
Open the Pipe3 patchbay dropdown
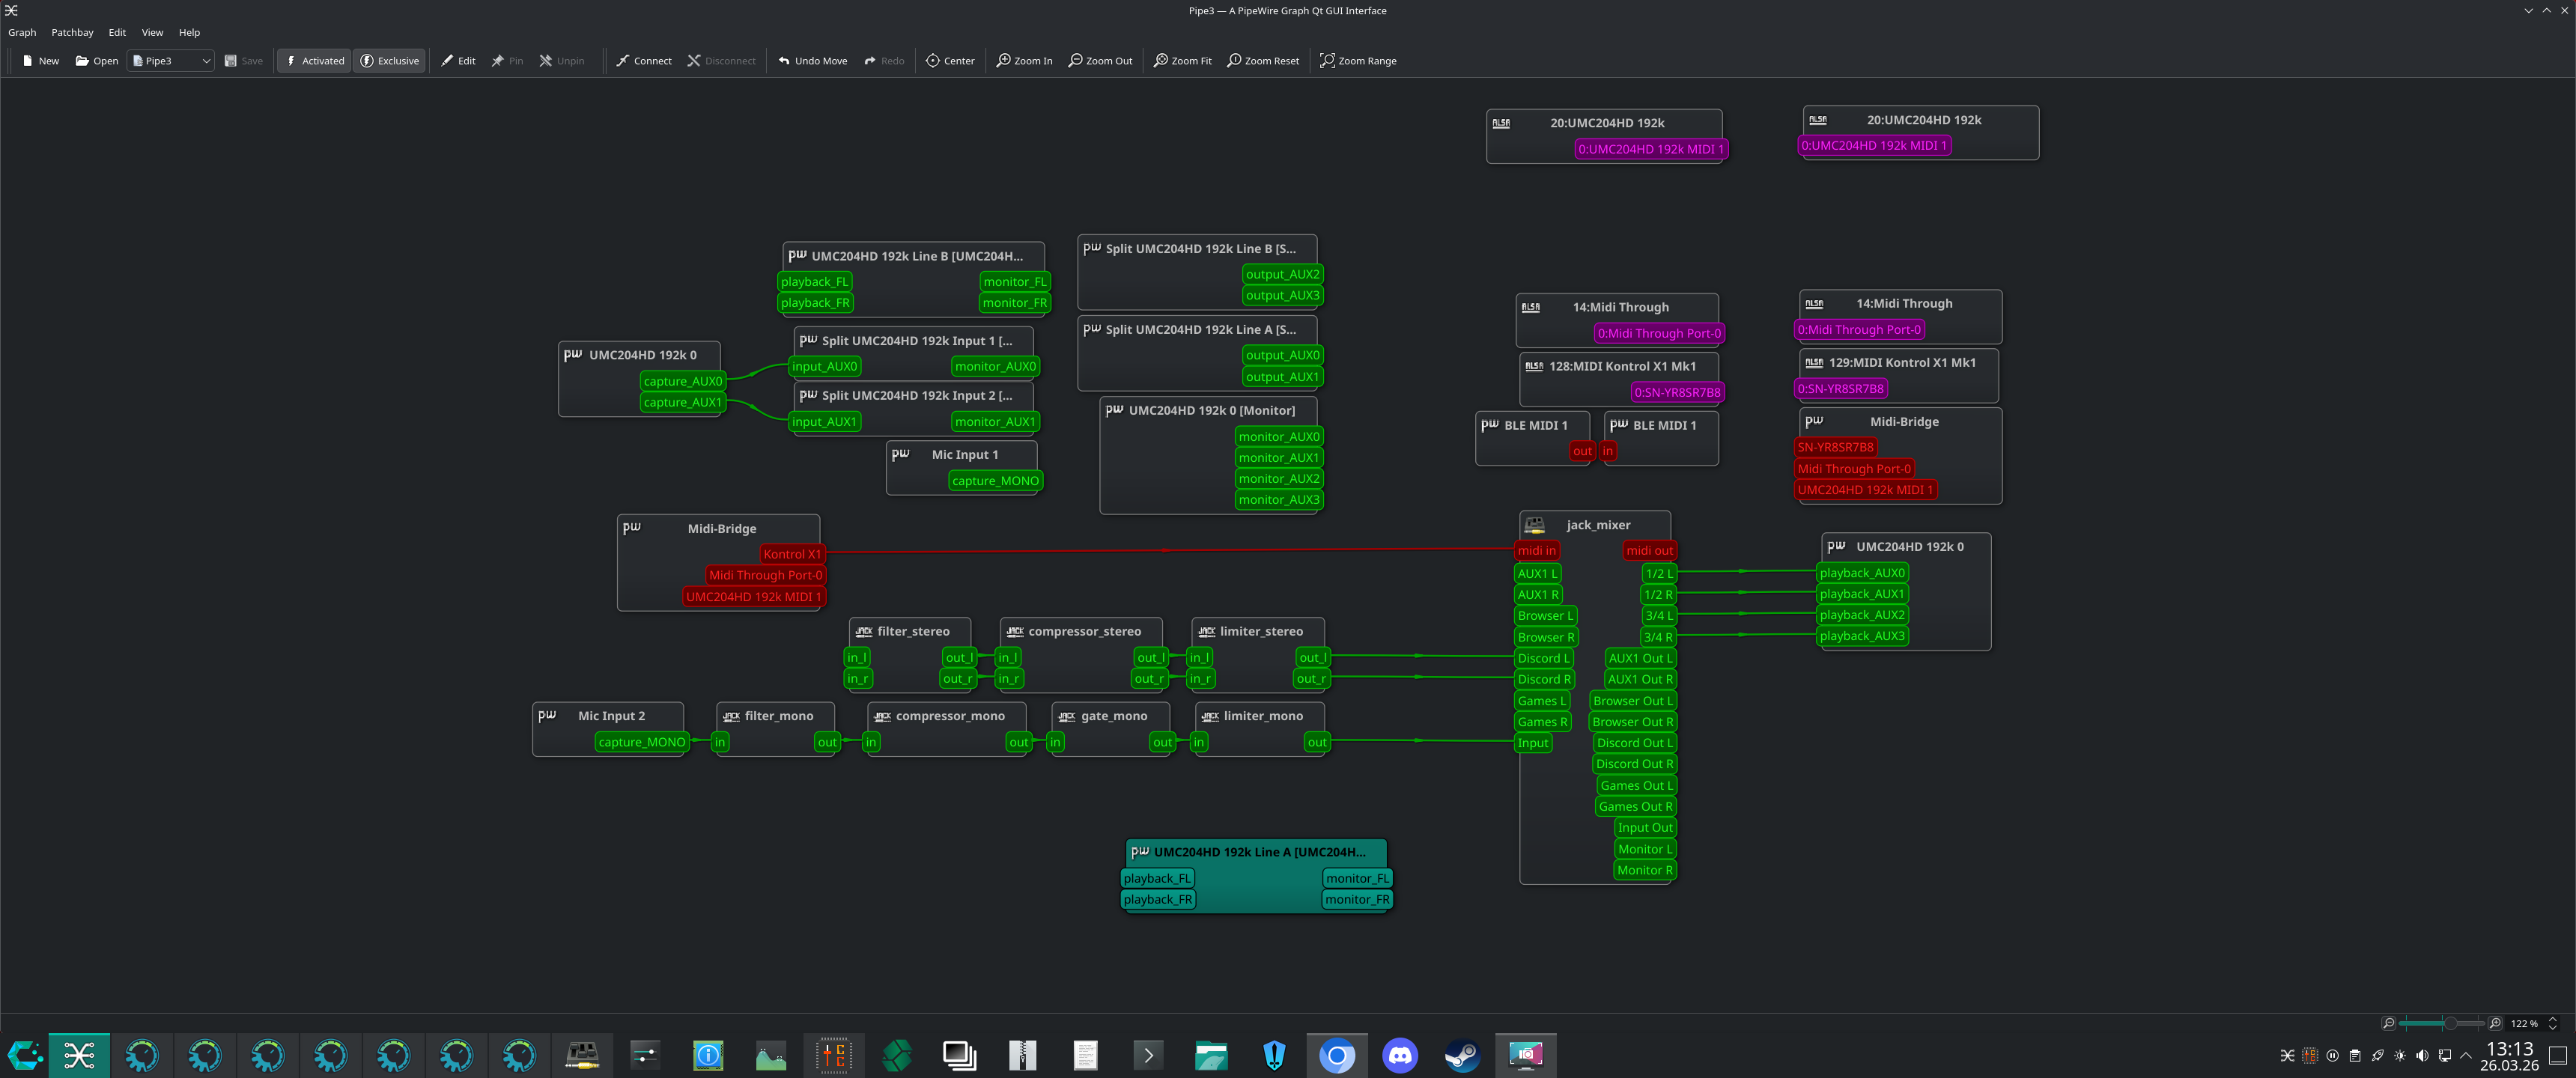[171, 61]
